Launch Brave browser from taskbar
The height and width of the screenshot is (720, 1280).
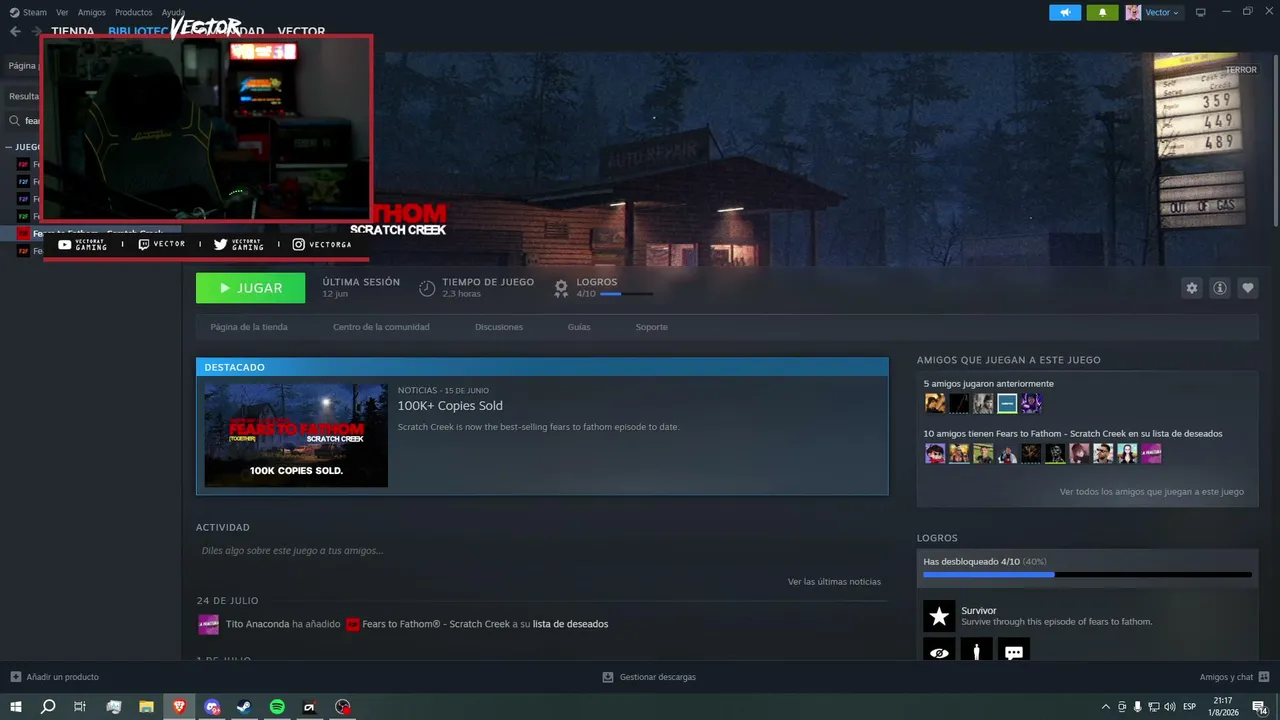(179, 707)
